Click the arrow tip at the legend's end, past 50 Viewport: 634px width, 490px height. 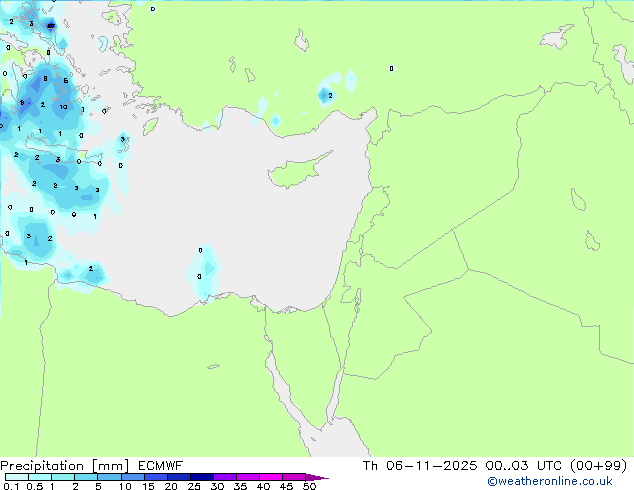[x=317, y=477]
